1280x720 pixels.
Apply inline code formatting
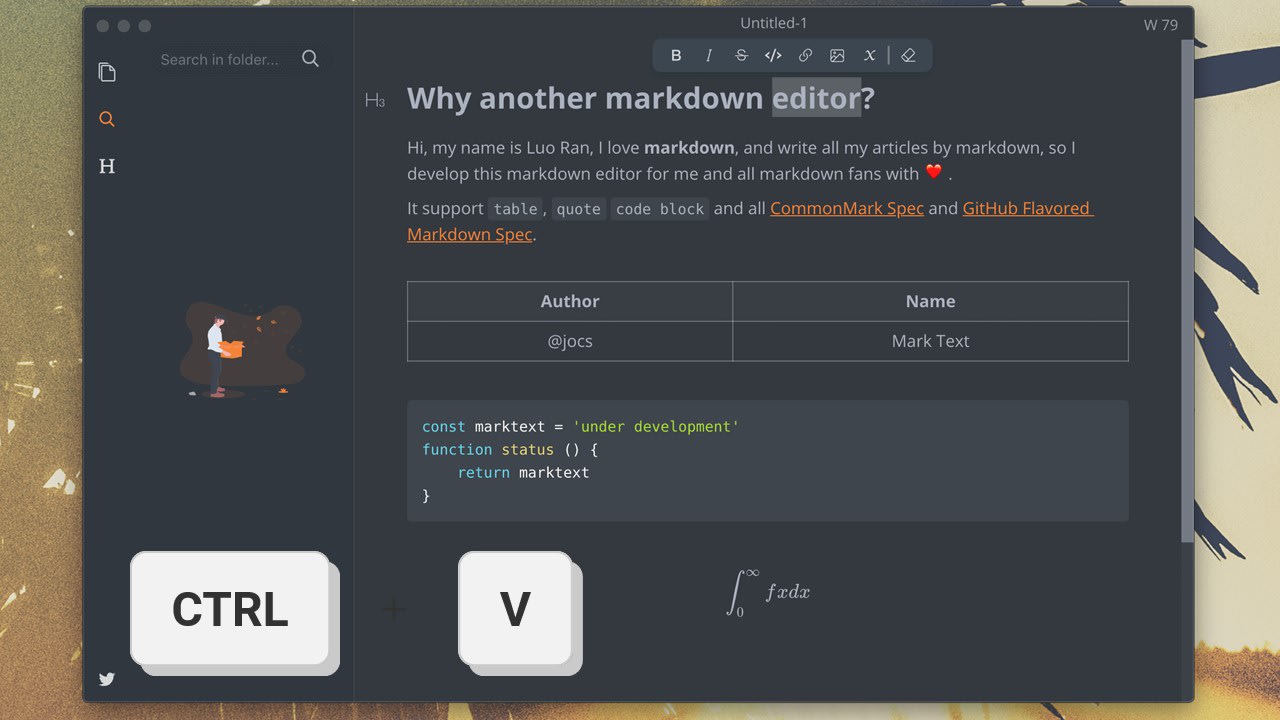[x=773, y=56]
